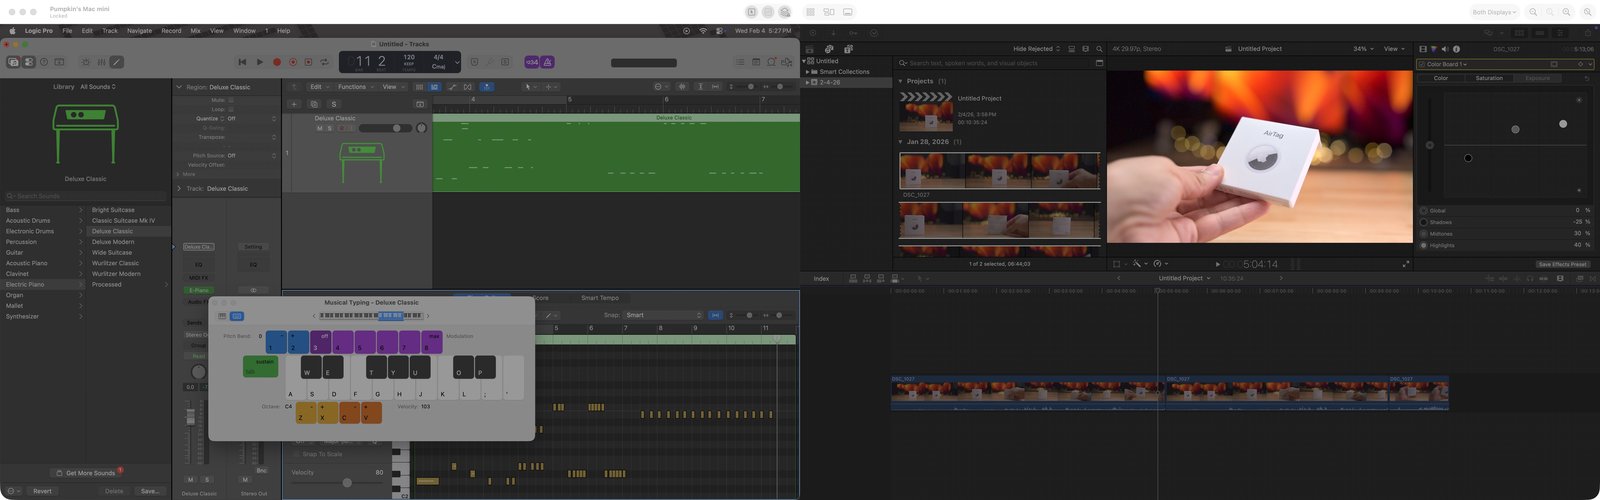Click the metronome button in Logic toolbar
Screen dimensions: 1600x500
[x=547, y=62]
